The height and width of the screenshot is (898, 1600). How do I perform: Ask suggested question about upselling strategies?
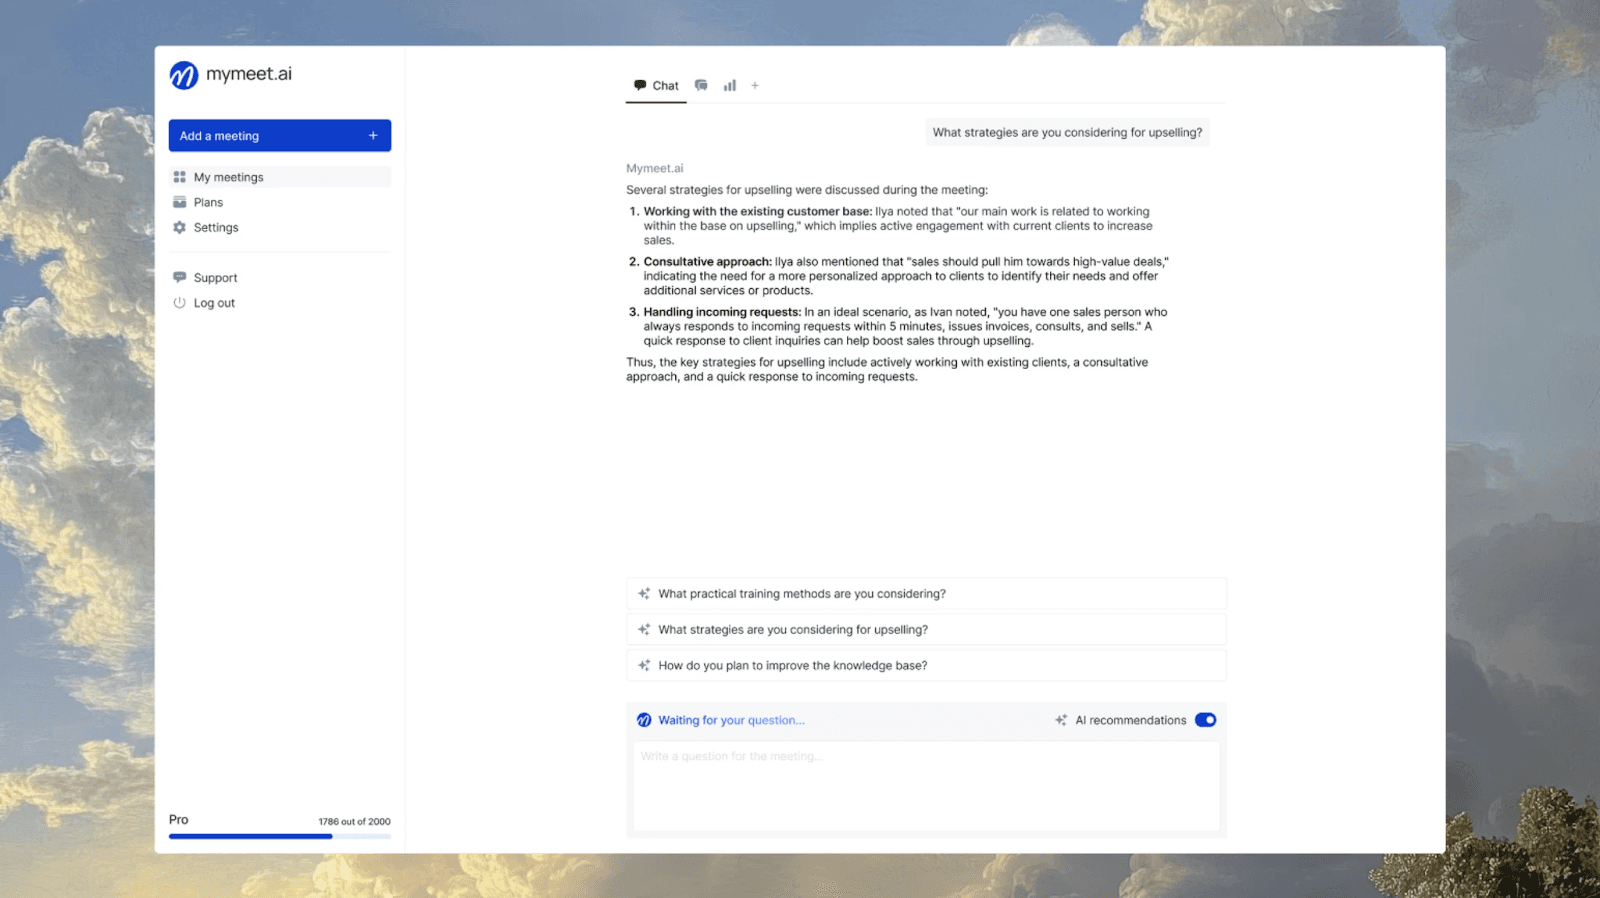(926, 630)
